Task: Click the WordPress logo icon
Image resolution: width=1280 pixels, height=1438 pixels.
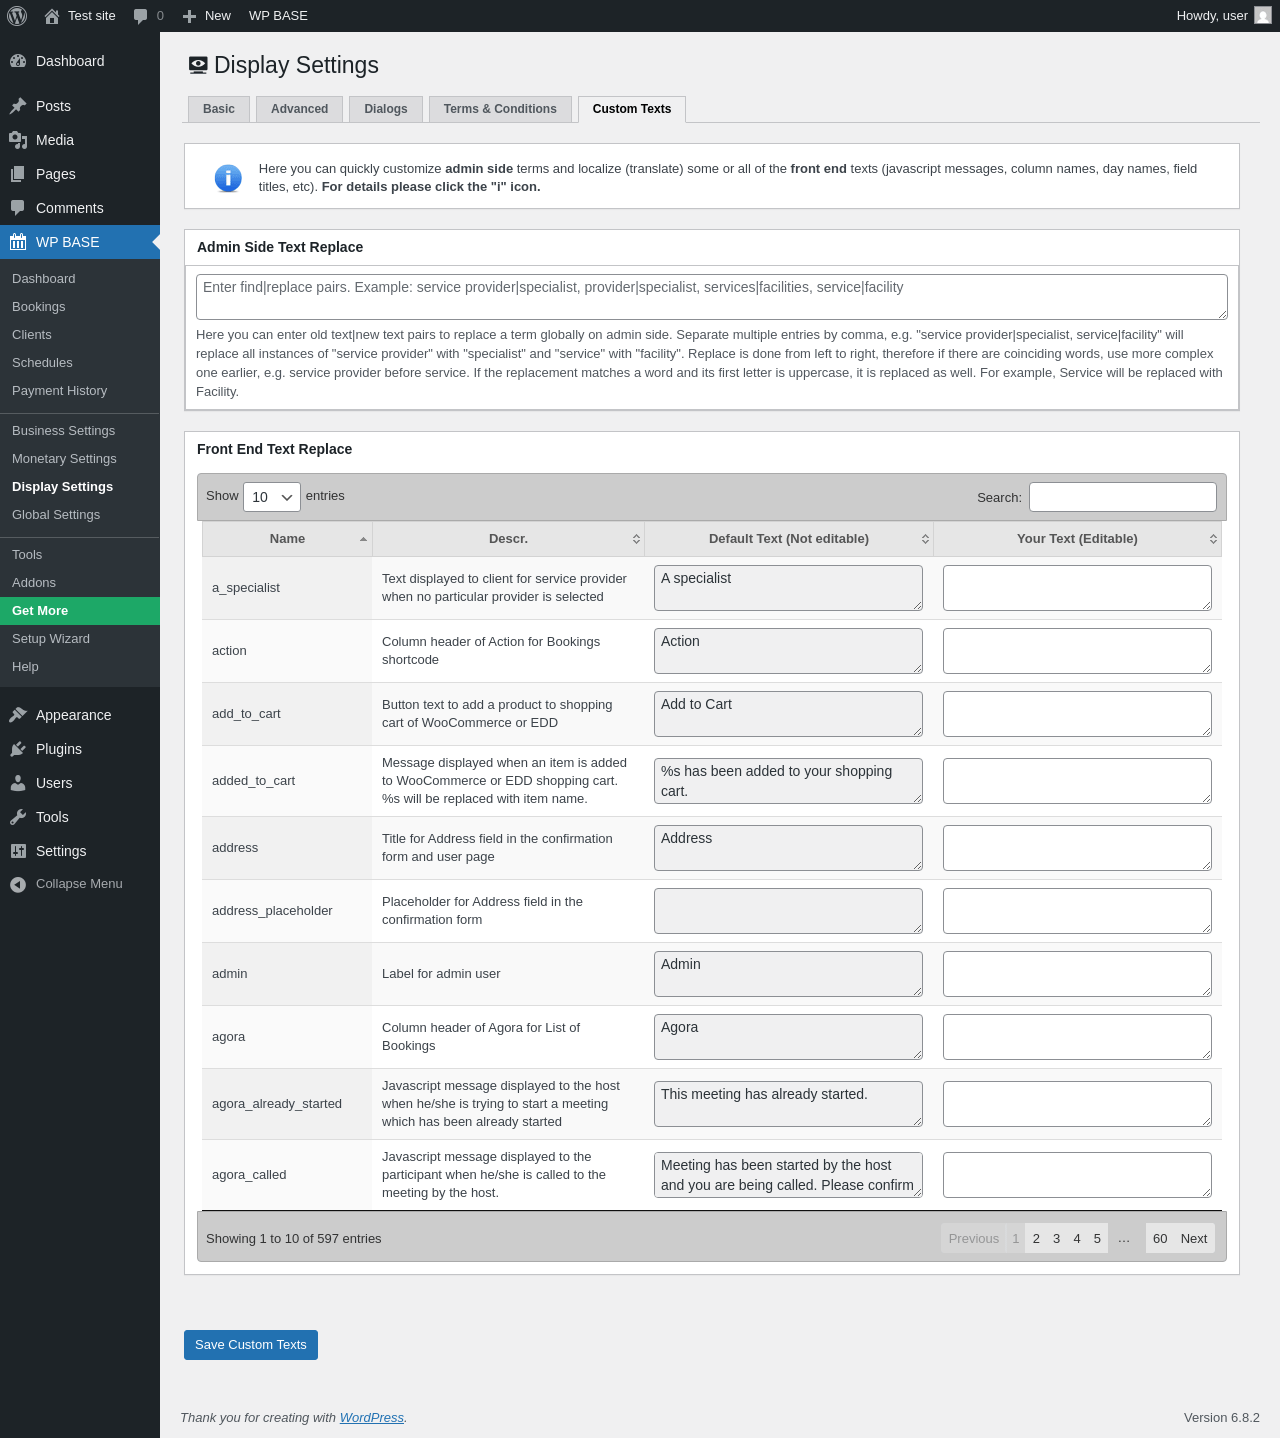Action: [x=17, y=16]
